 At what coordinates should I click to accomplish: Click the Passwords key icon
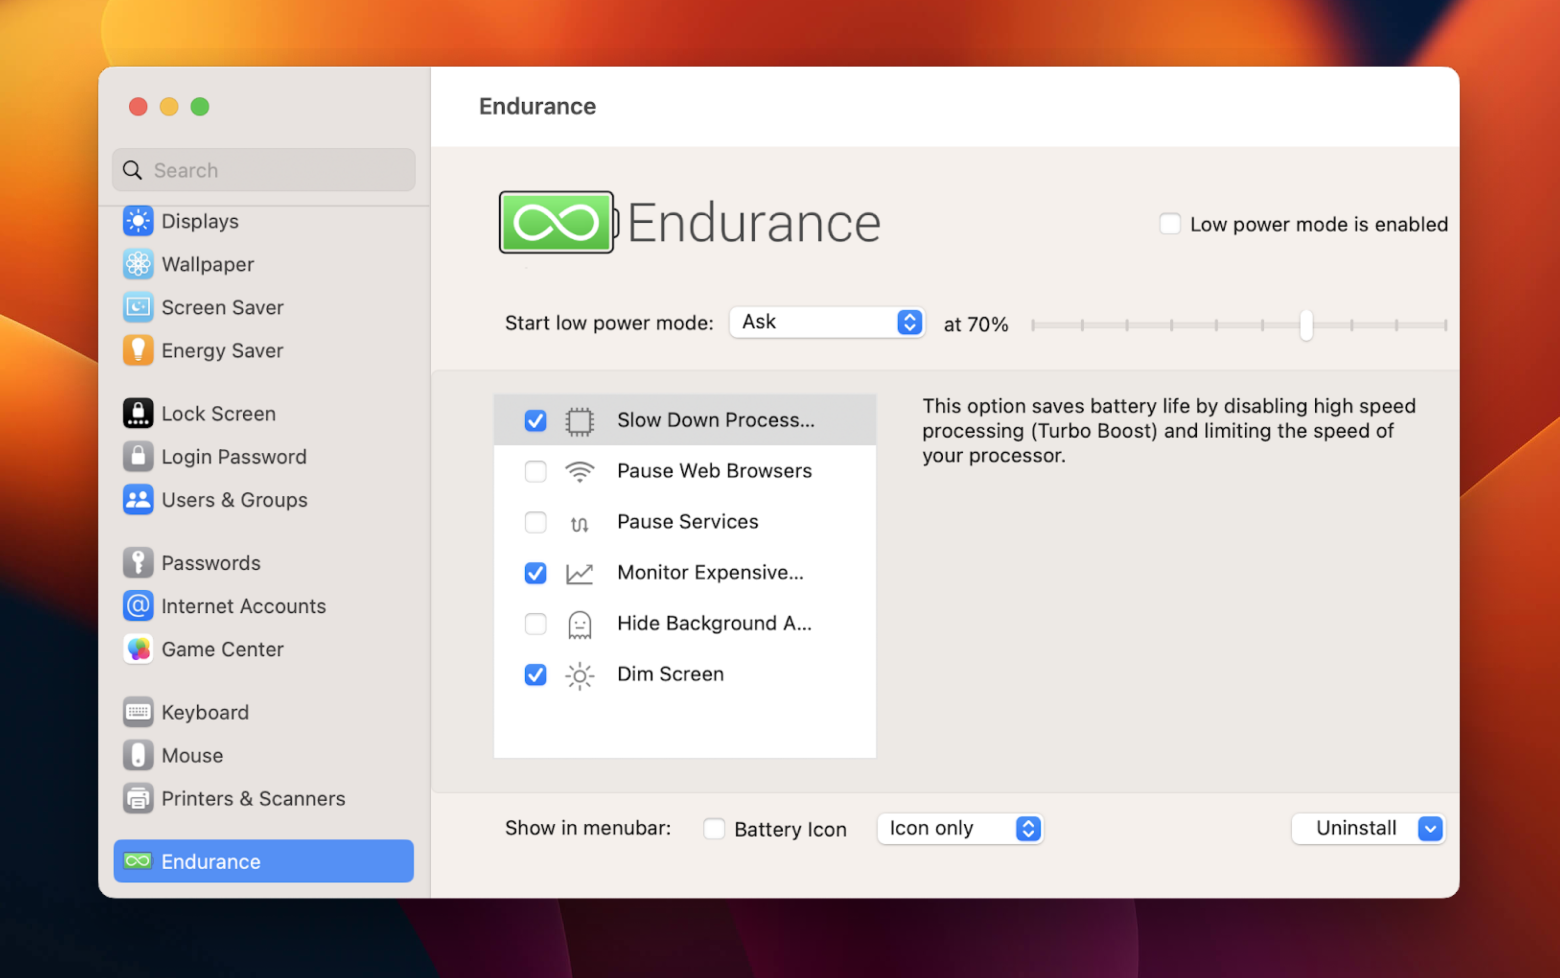(x=138, y=562)
